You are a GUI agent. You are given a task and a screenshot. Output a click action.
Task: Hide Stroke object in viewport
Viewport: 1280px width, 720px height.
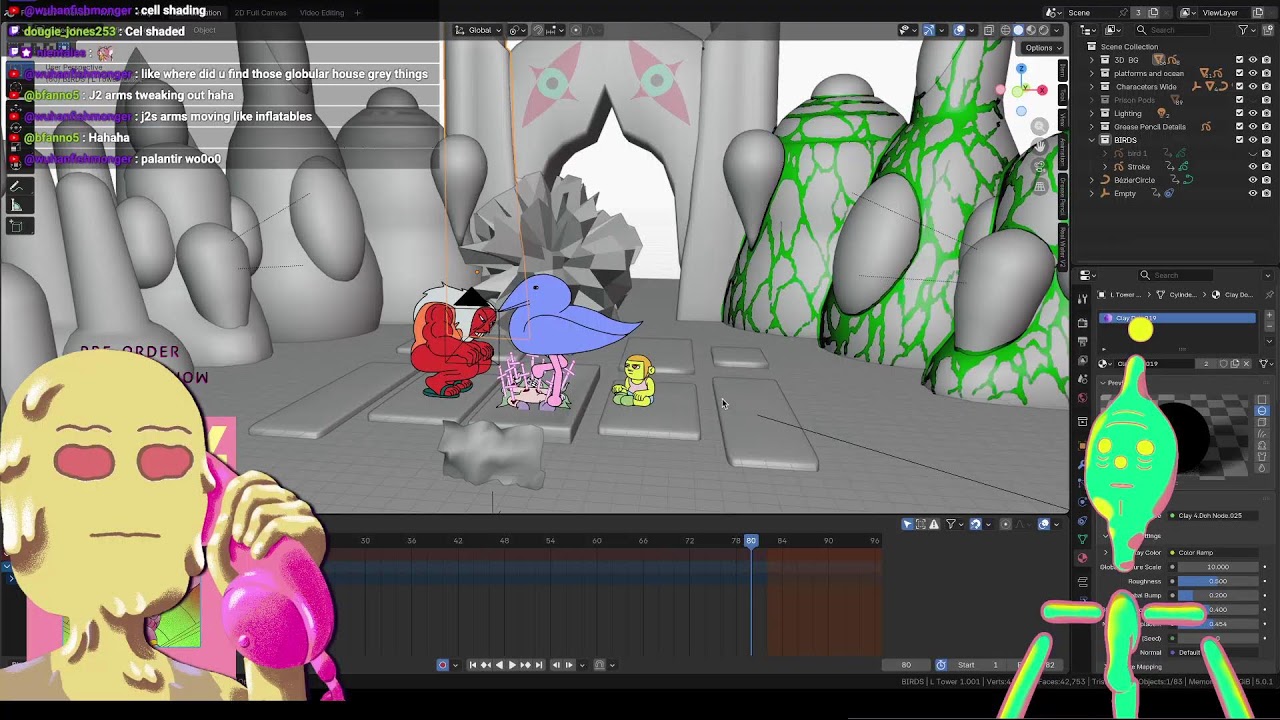click(1253, 167)
